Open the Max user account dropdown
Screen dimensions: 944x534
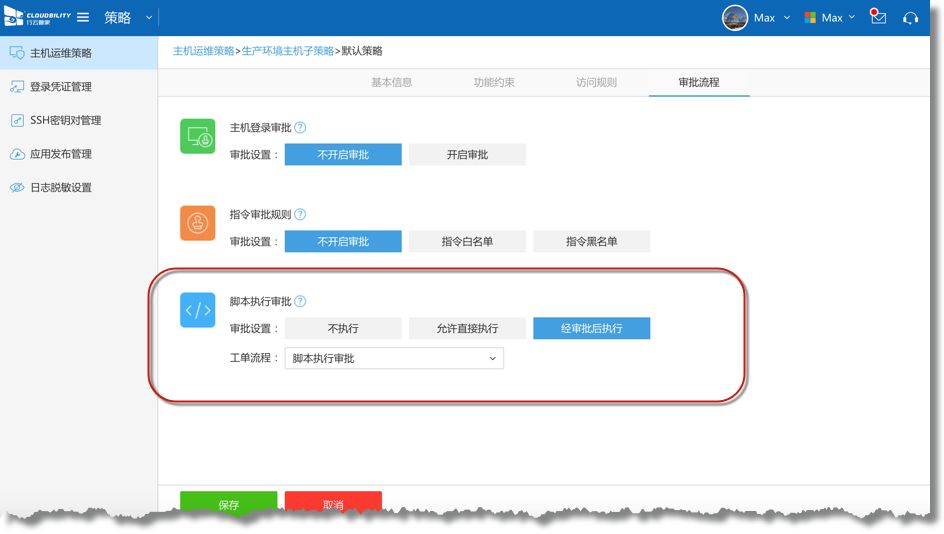pyautogui.click(x=771, y=18)
